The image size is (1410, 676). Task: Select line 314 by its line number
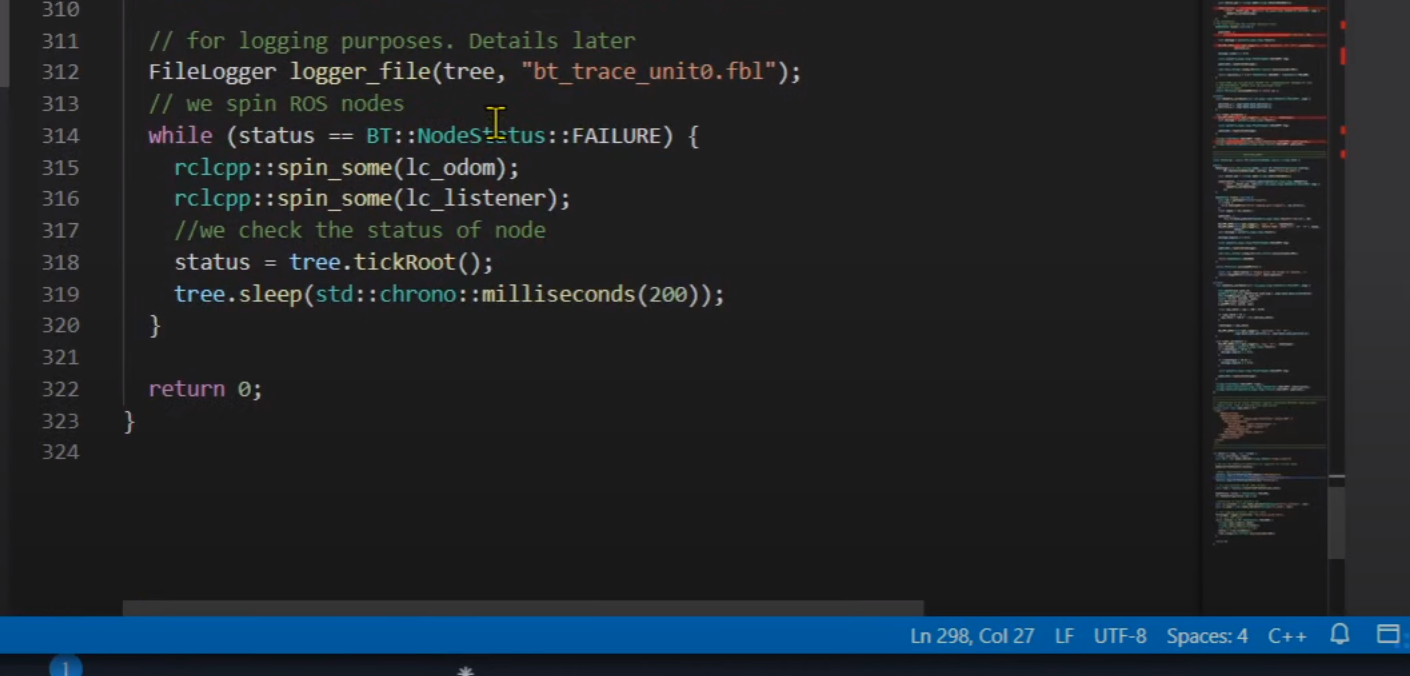(x=60, y=136)
